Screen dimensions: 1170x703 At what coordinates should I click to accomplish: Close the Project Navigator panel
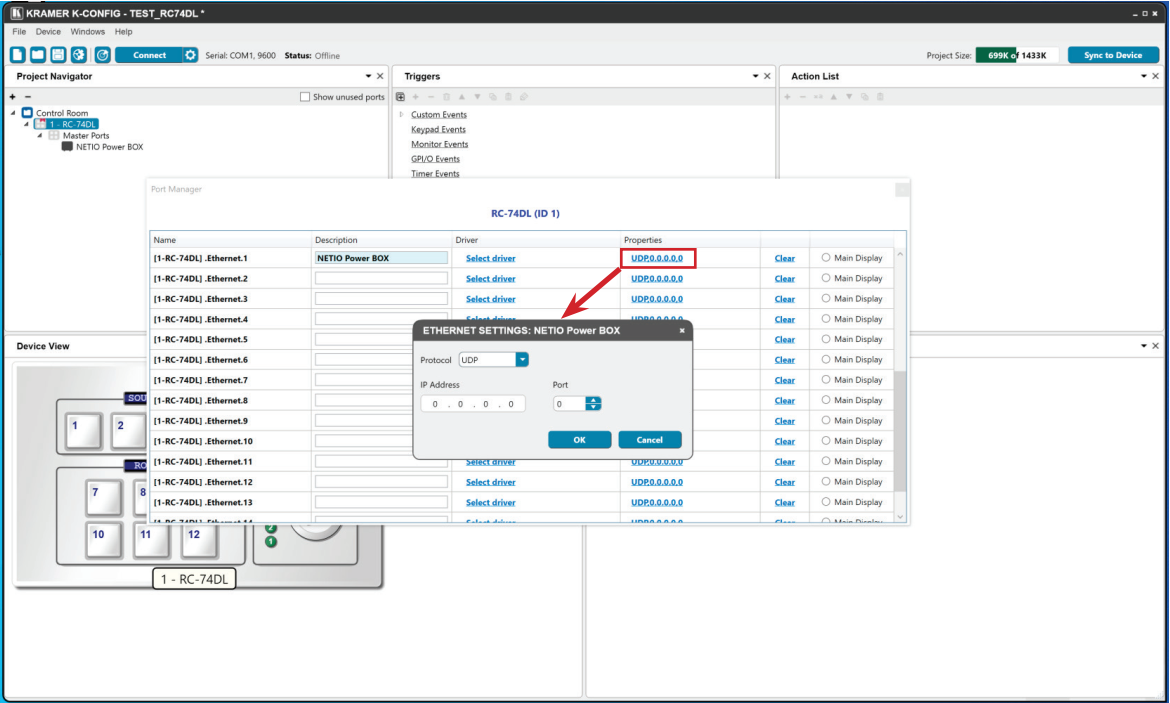click(380, 76)
